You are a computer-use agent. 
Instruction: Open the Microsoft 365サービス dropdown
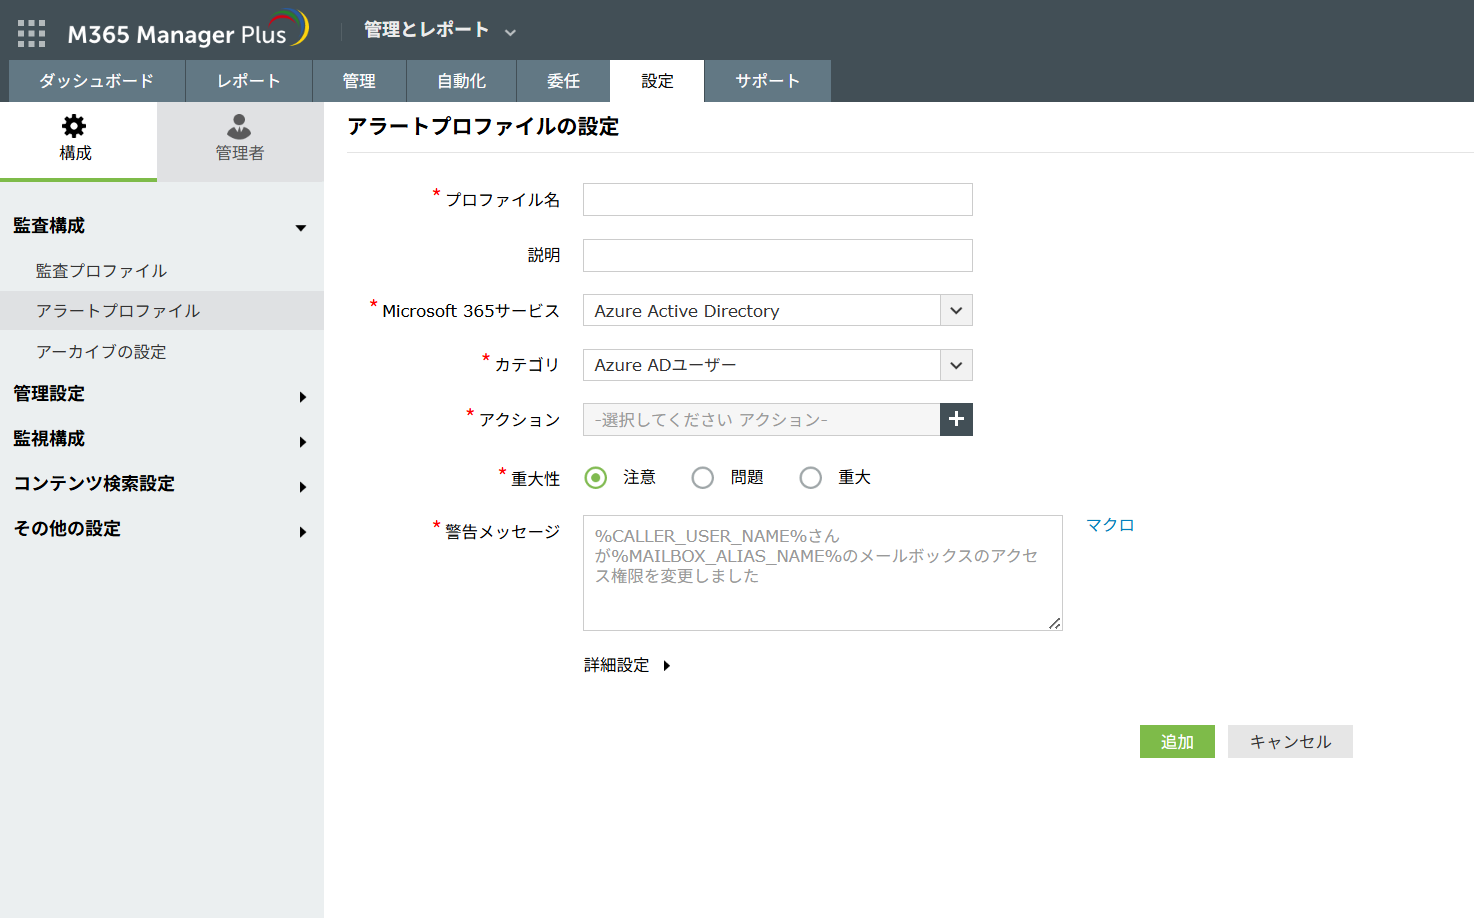pos(778,310)
